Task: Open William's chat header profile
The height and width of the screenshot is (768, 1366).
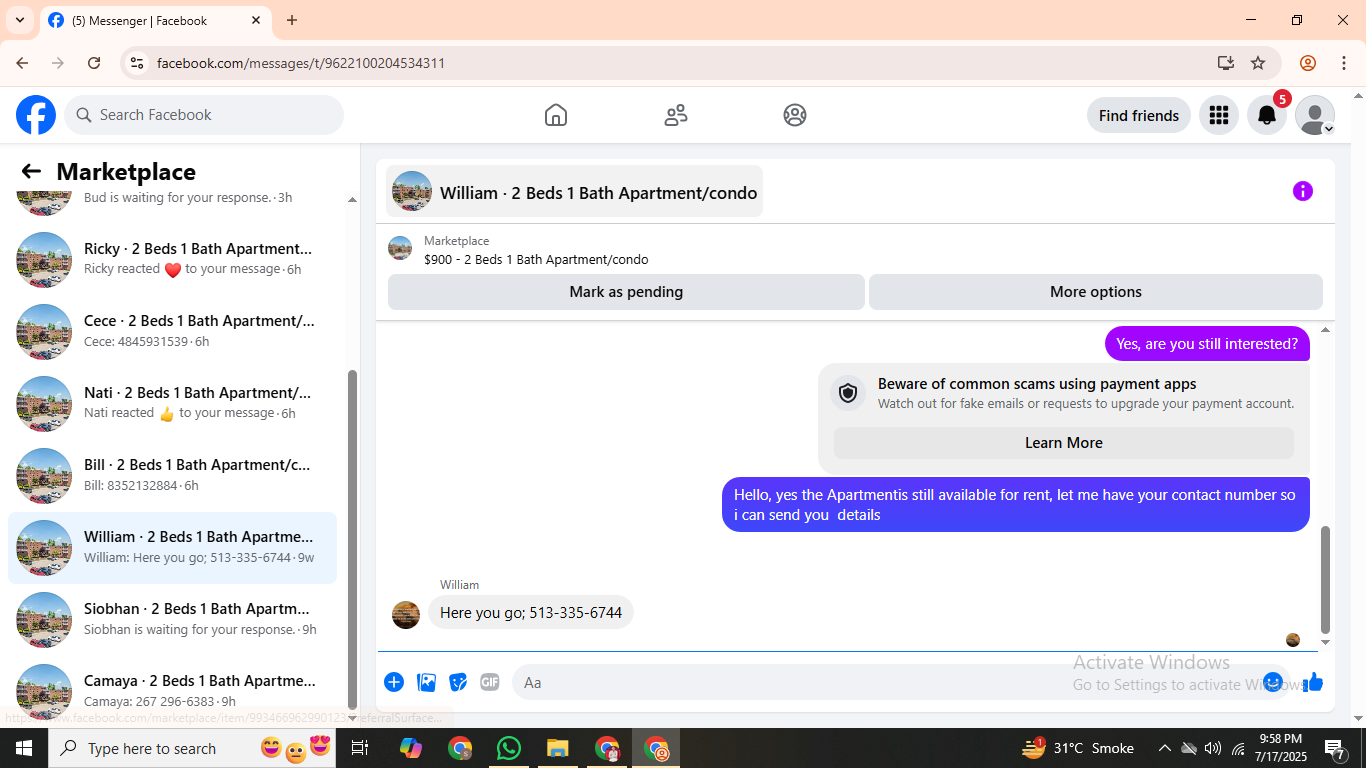Action: point(574,191)
